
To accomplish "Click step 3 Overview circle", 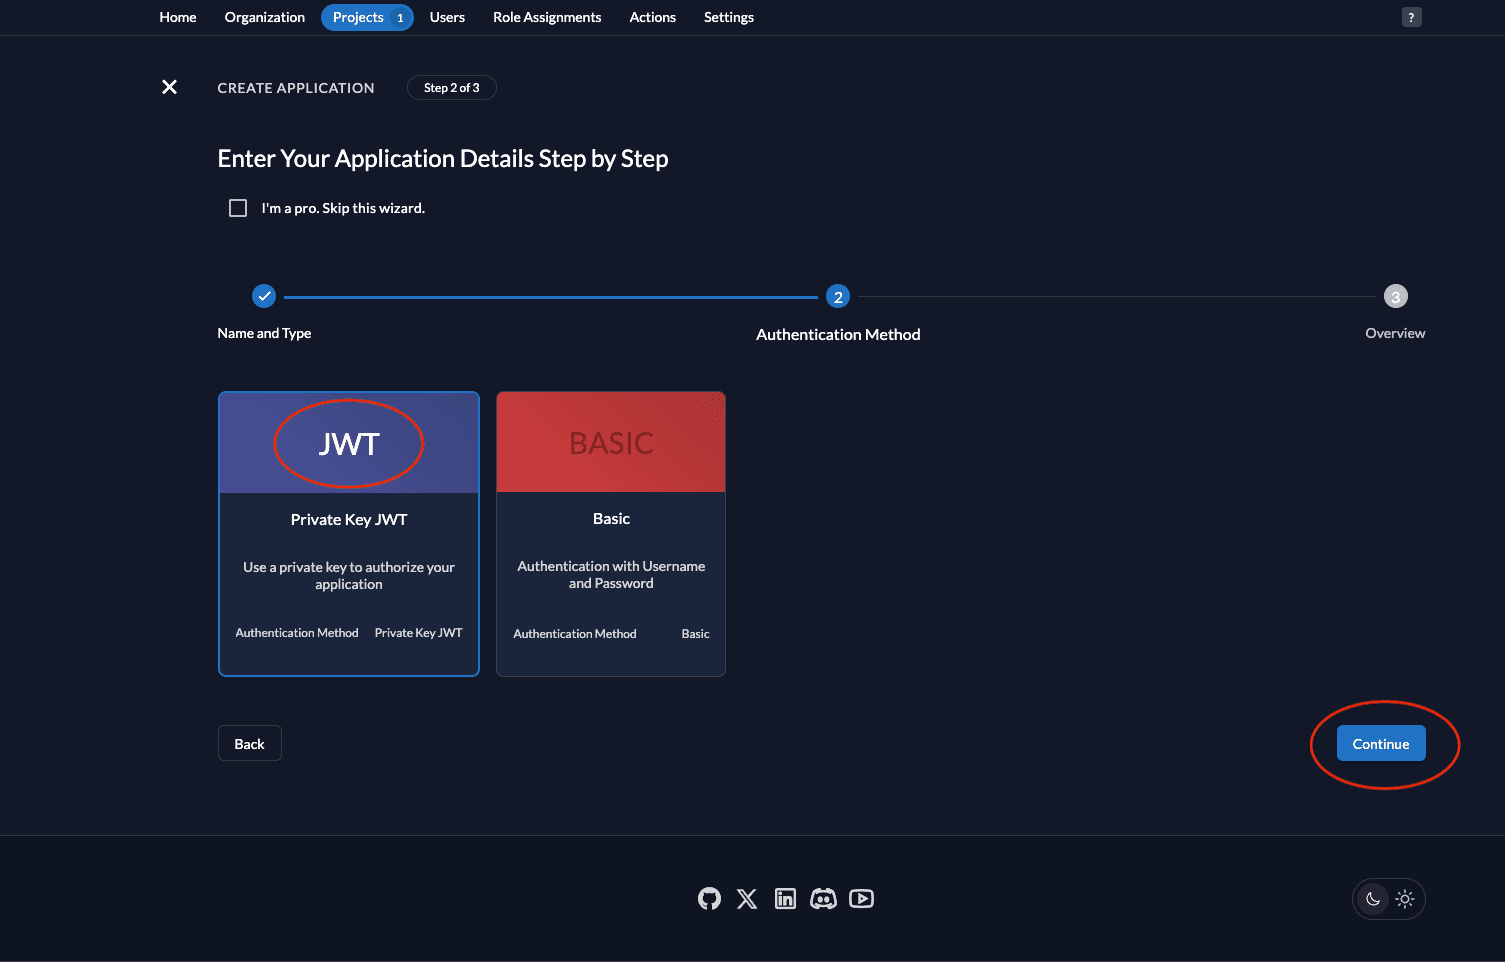I will [1395, 296].
